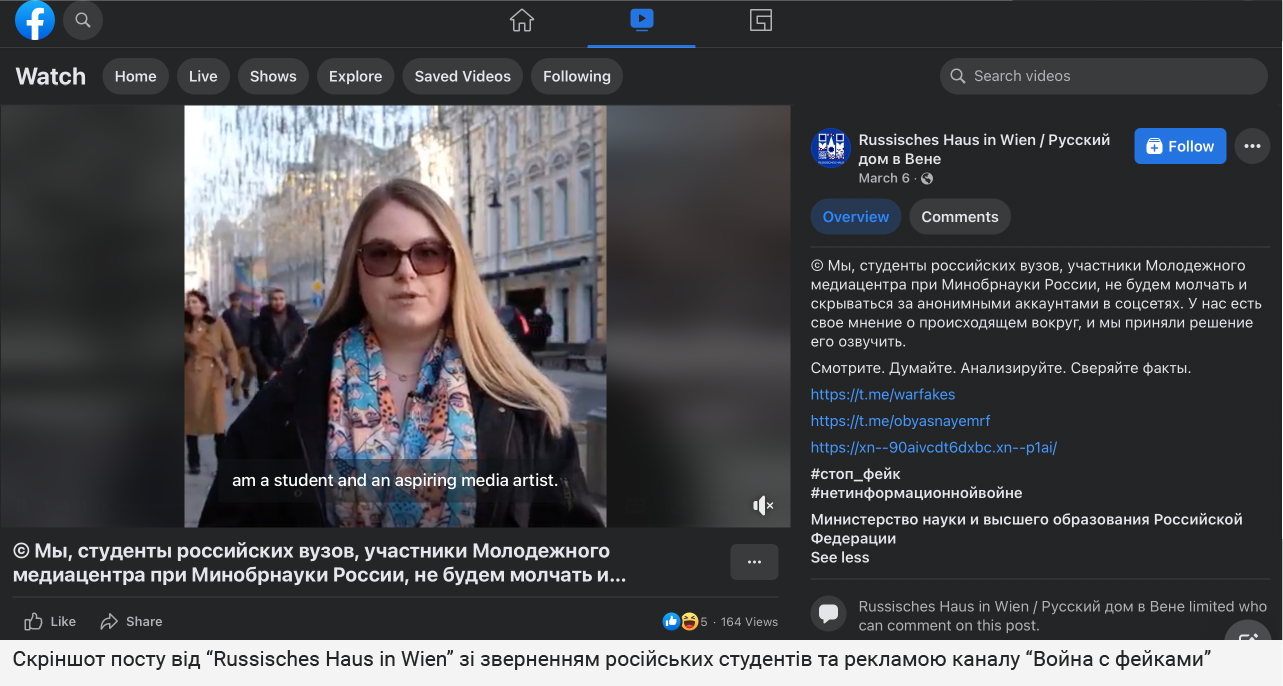
Task: Select the Home pill in Watch
Action: 135,76
